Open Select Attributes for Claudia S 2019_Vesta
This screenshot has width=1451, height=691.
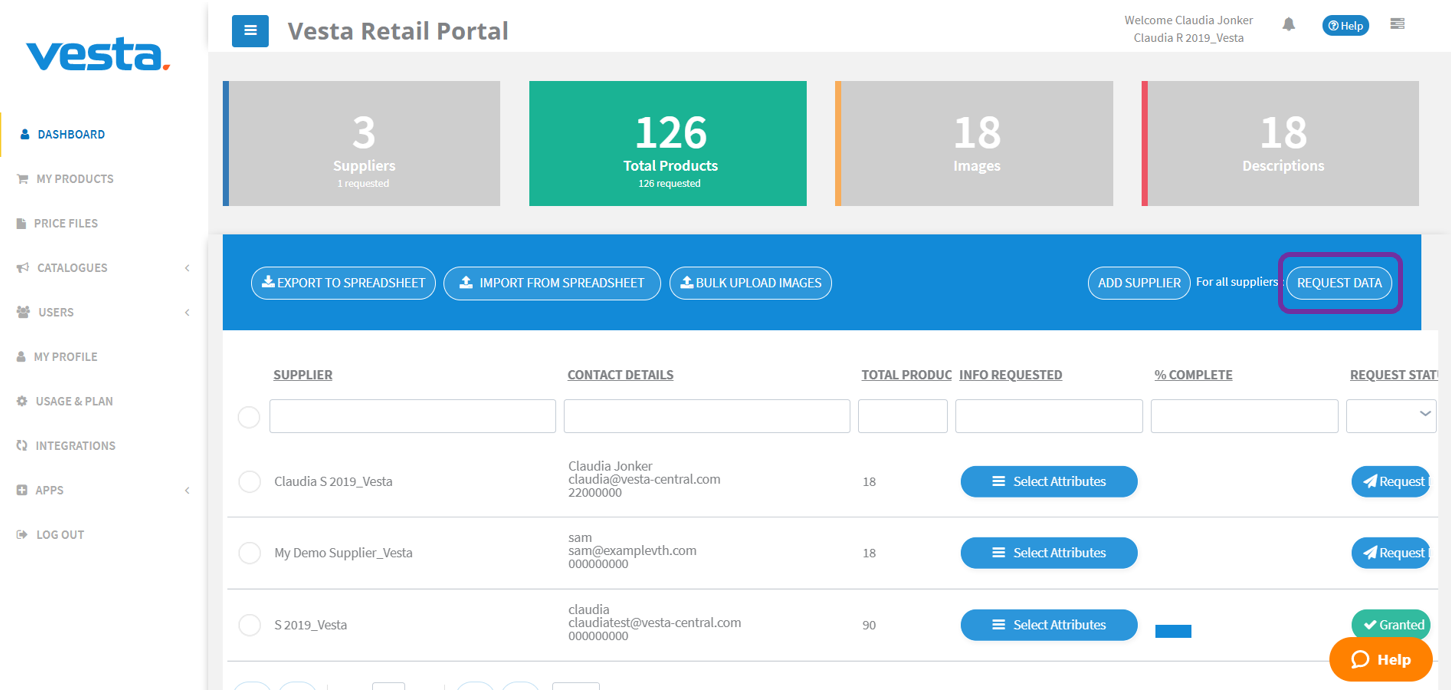[x=1049, y=481]
